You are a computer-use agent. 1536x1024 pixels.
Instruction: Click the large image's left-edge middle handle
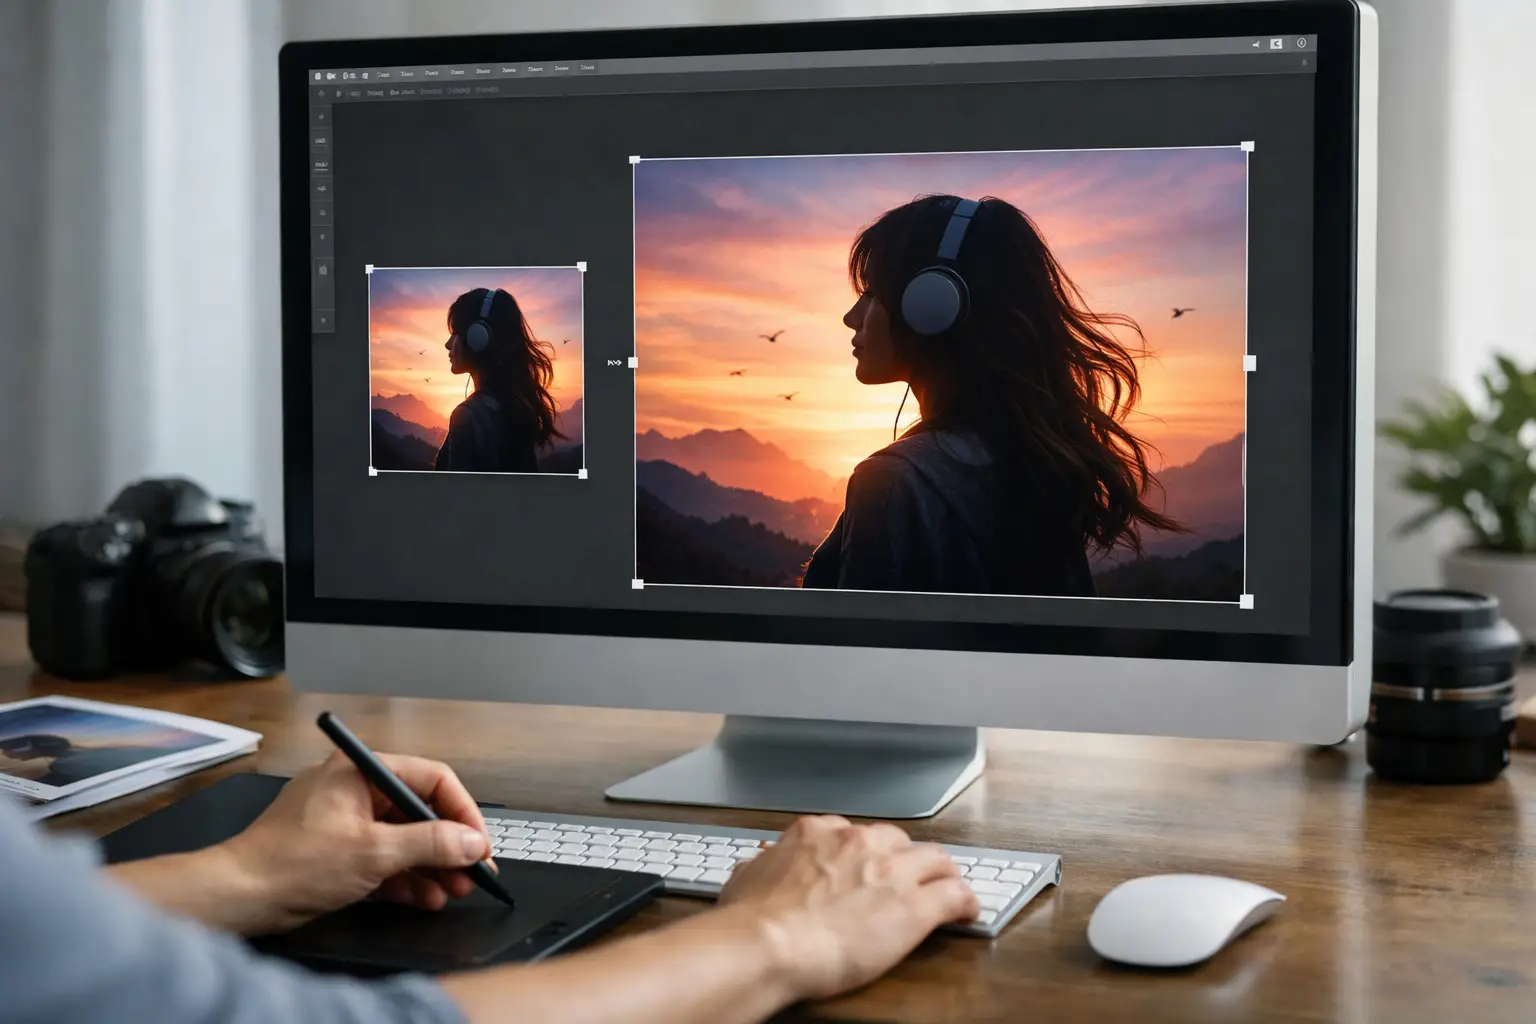pyautogui.click(x=632, y=362)
